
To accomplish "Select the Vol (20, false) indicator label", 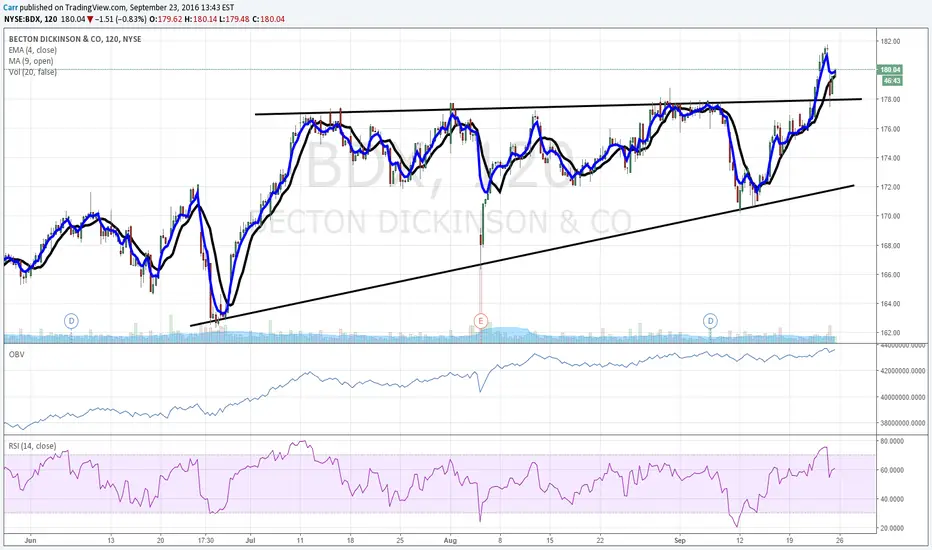I will coord(33,72).
